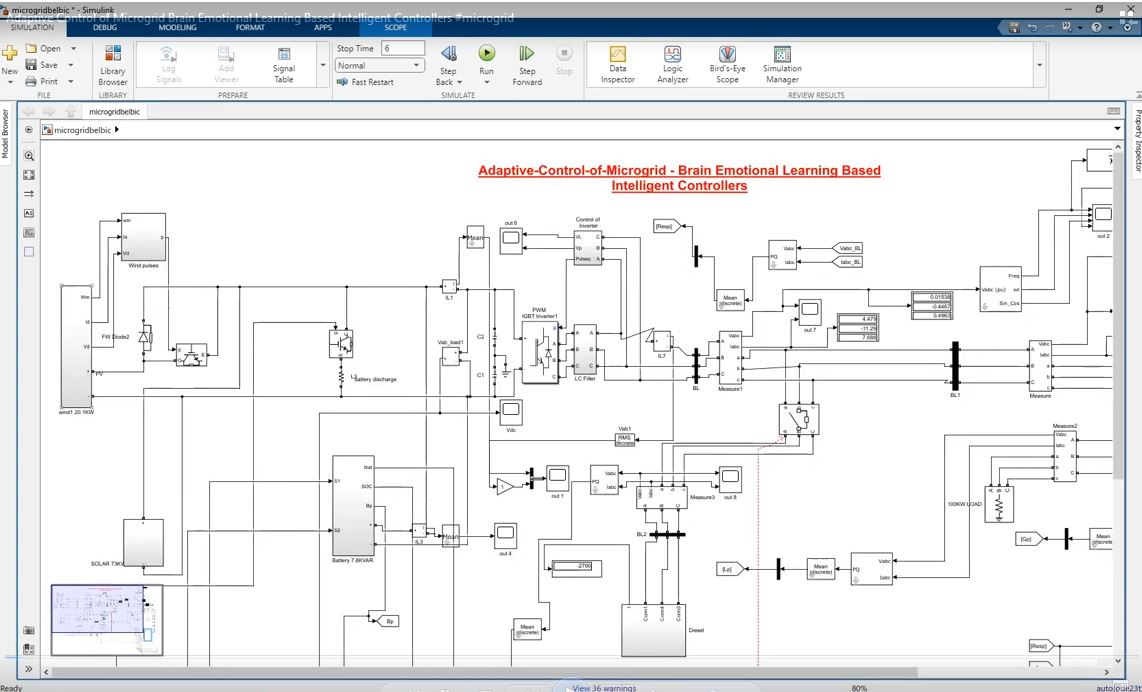Click the scope block labeled out 6

coord(511,241)
